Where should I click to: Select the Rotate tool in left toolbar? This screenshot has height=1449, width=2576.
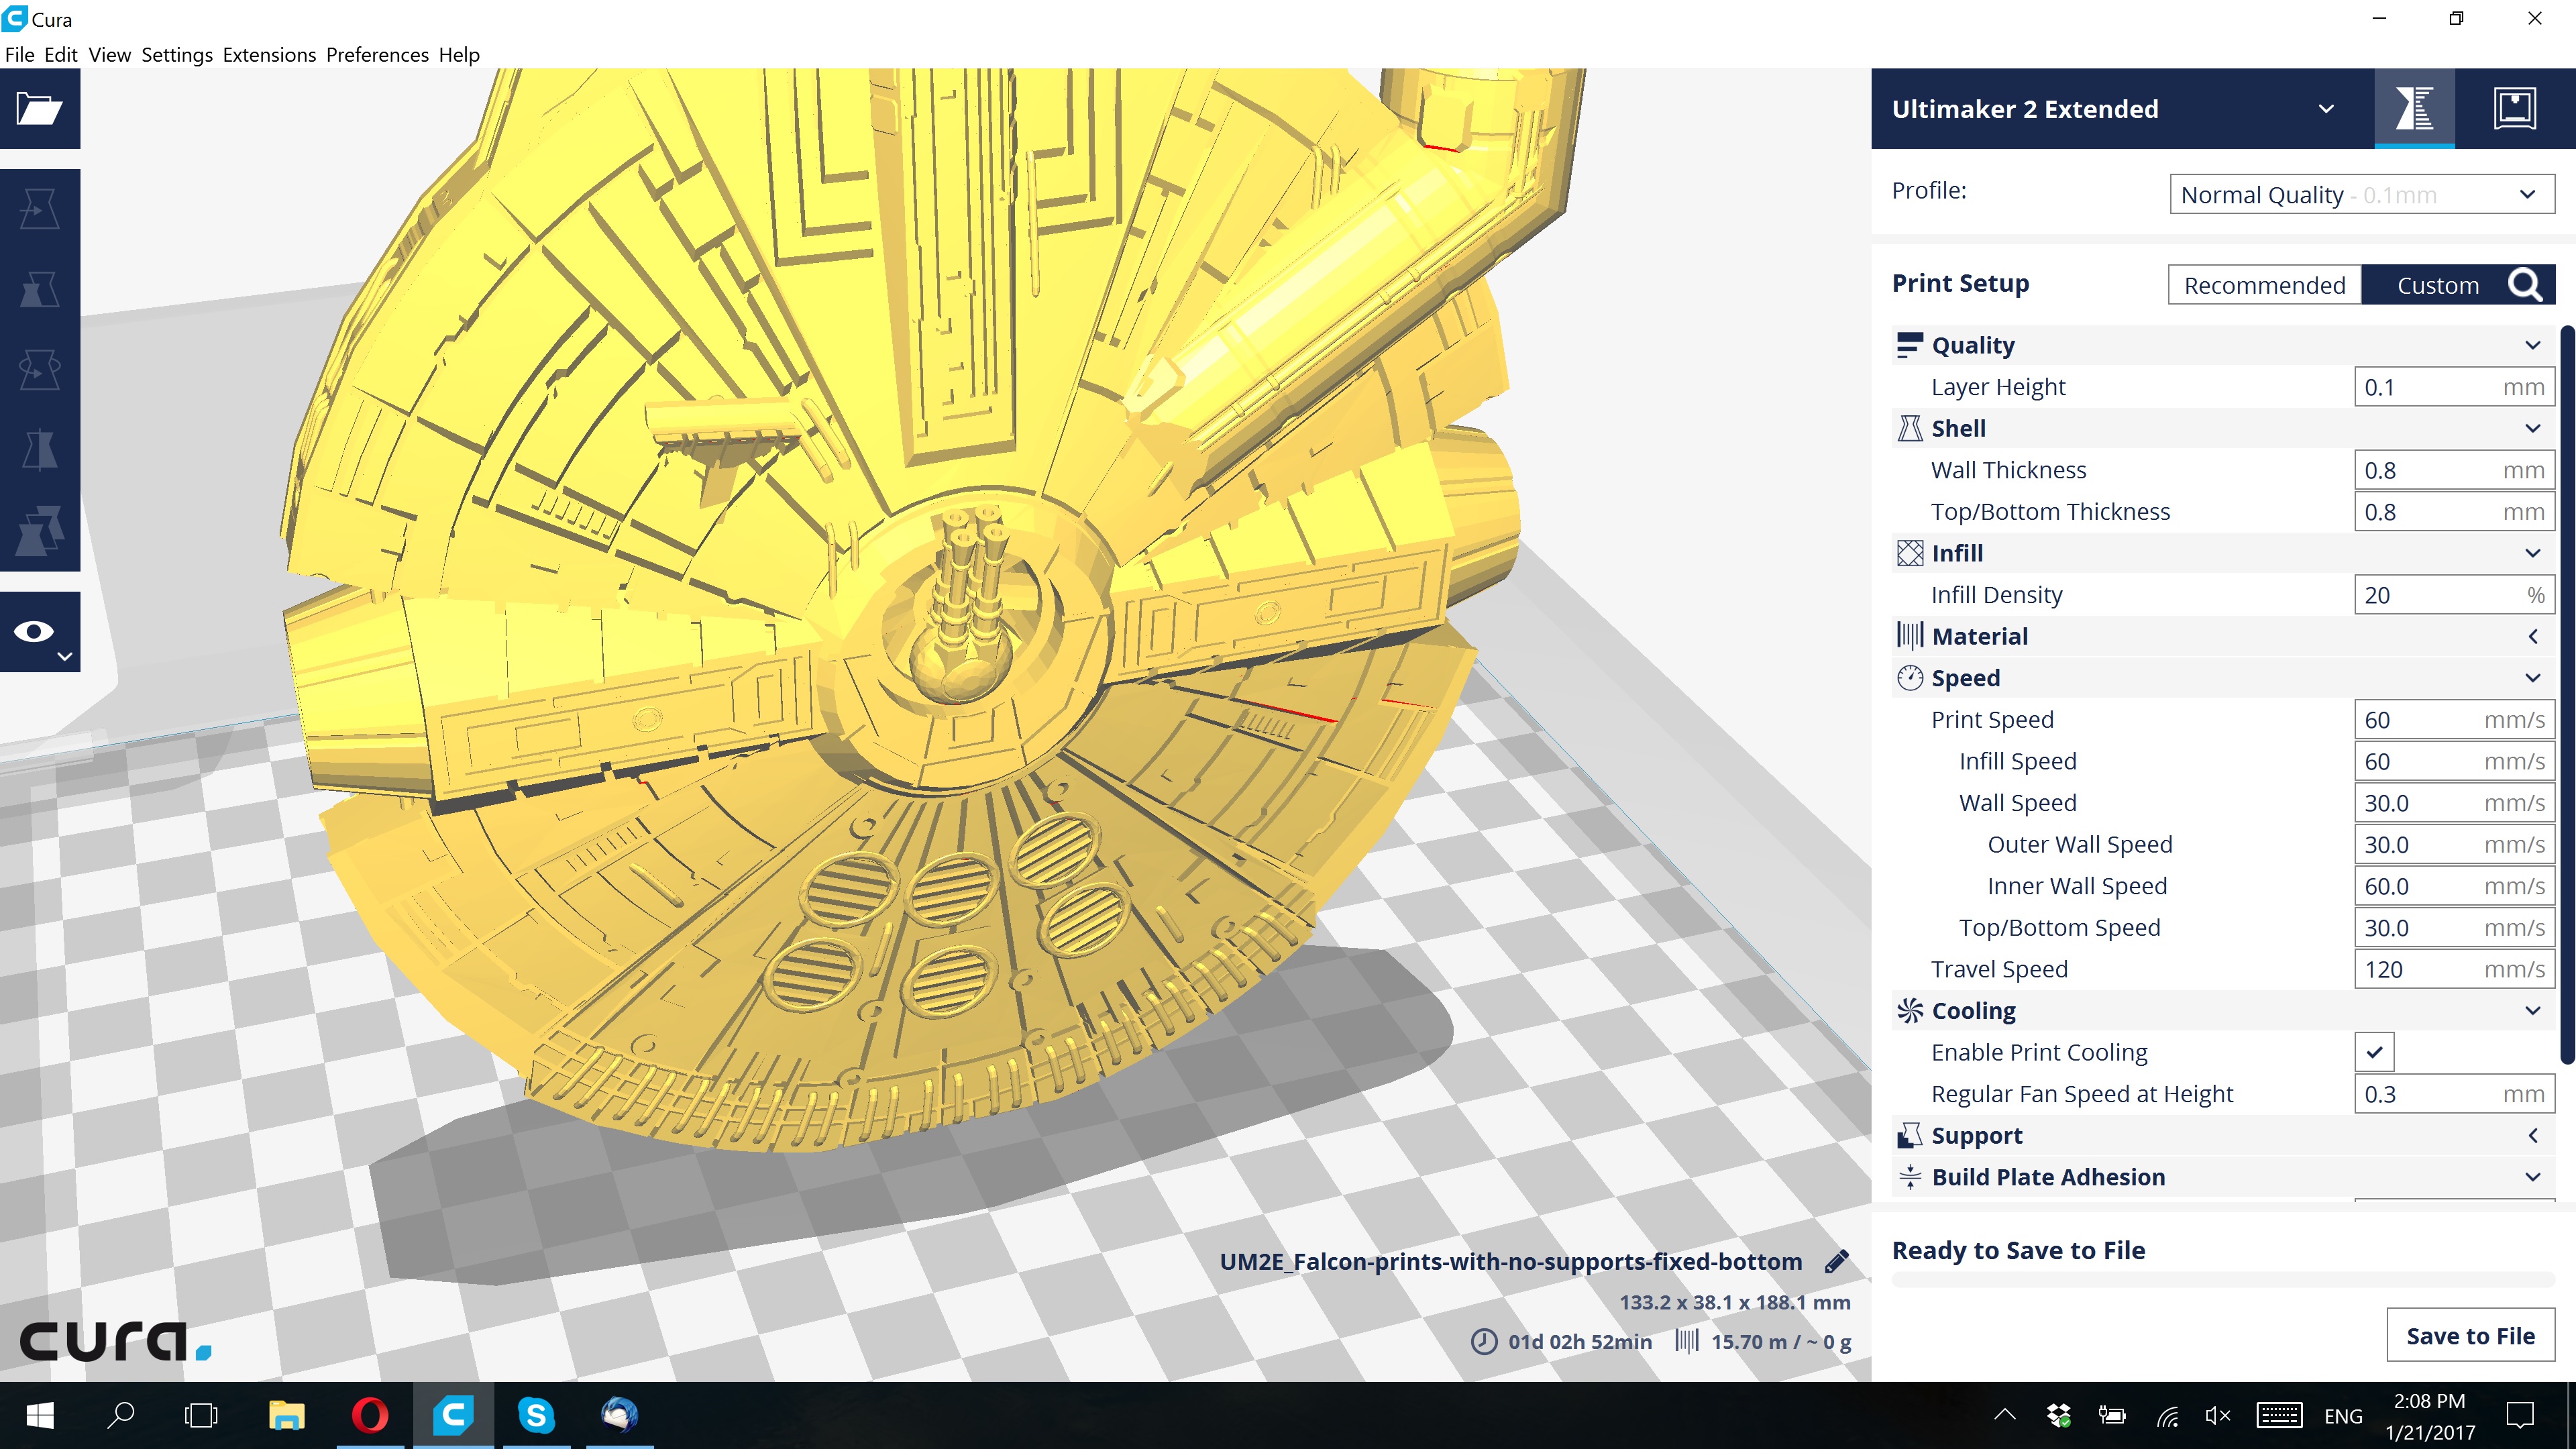[39, 369]
